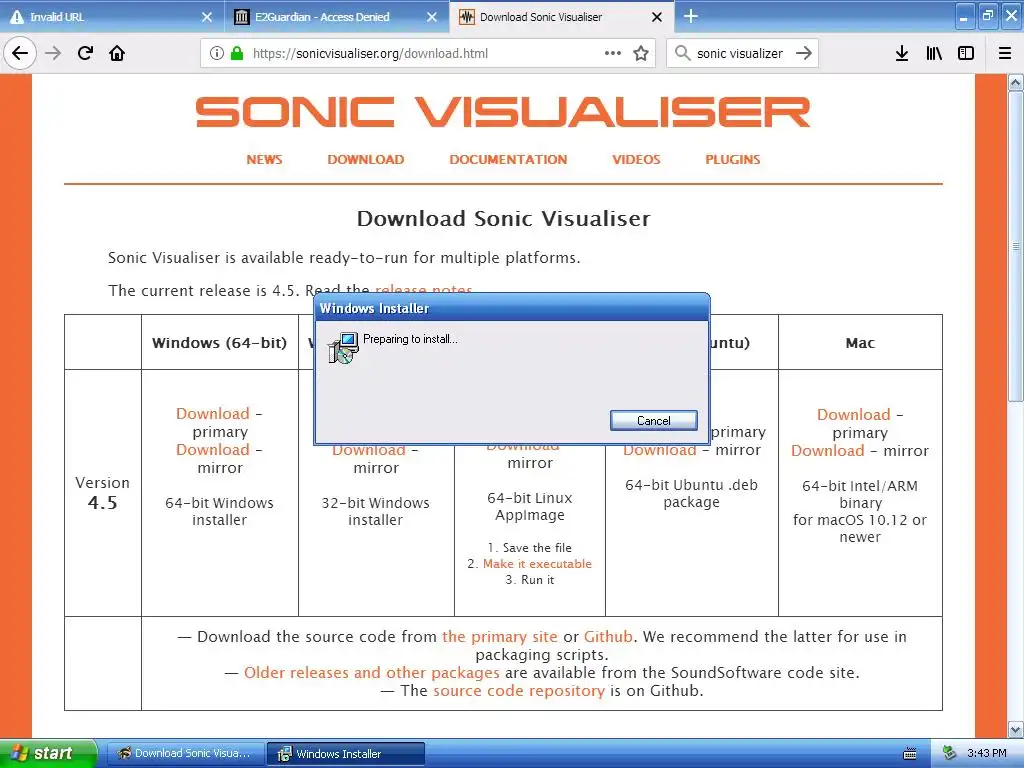Screen dimensions: 1024x768
Task: Show site information icon in address bar
Action: [217, 53]
